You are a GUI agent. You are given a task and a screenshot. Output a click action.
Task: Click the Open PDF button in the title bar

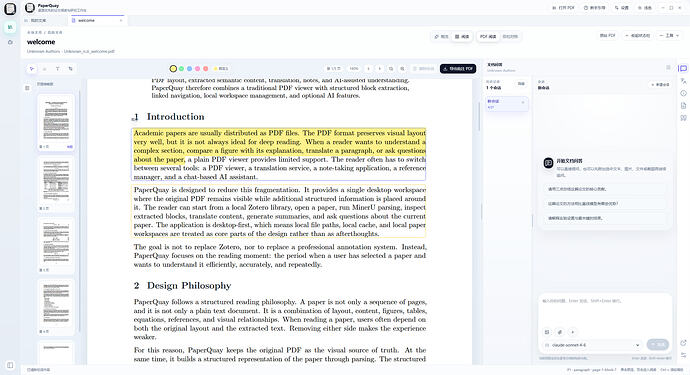[563, 8]
